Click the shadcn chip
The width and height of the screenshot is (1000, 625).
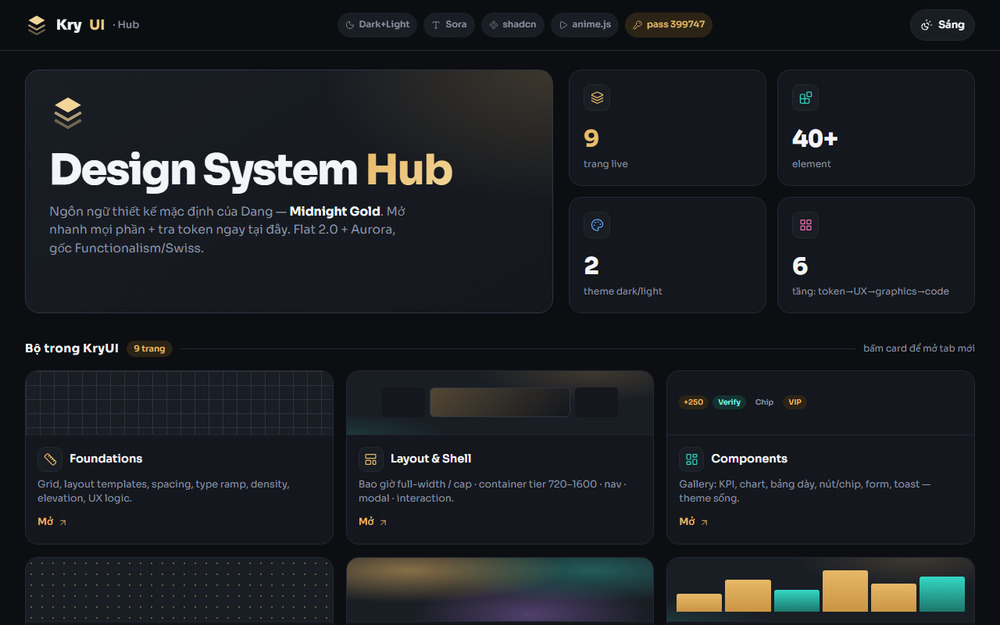pos(513,25)
